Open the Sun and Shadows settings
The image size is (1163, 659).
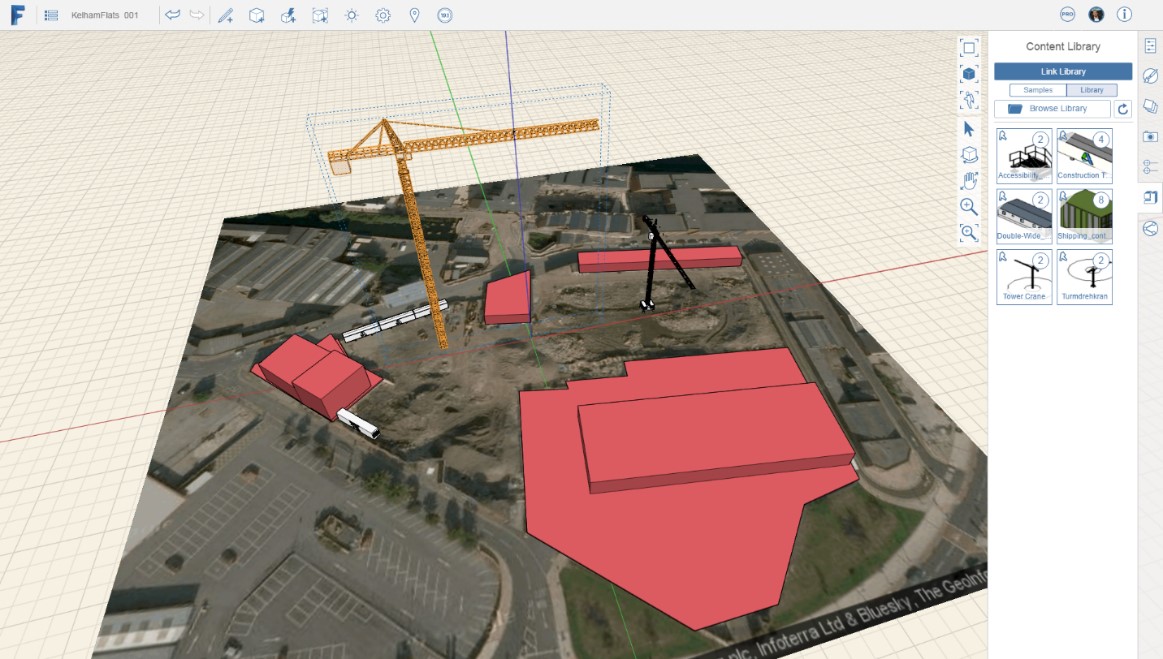tap(353, 15)
